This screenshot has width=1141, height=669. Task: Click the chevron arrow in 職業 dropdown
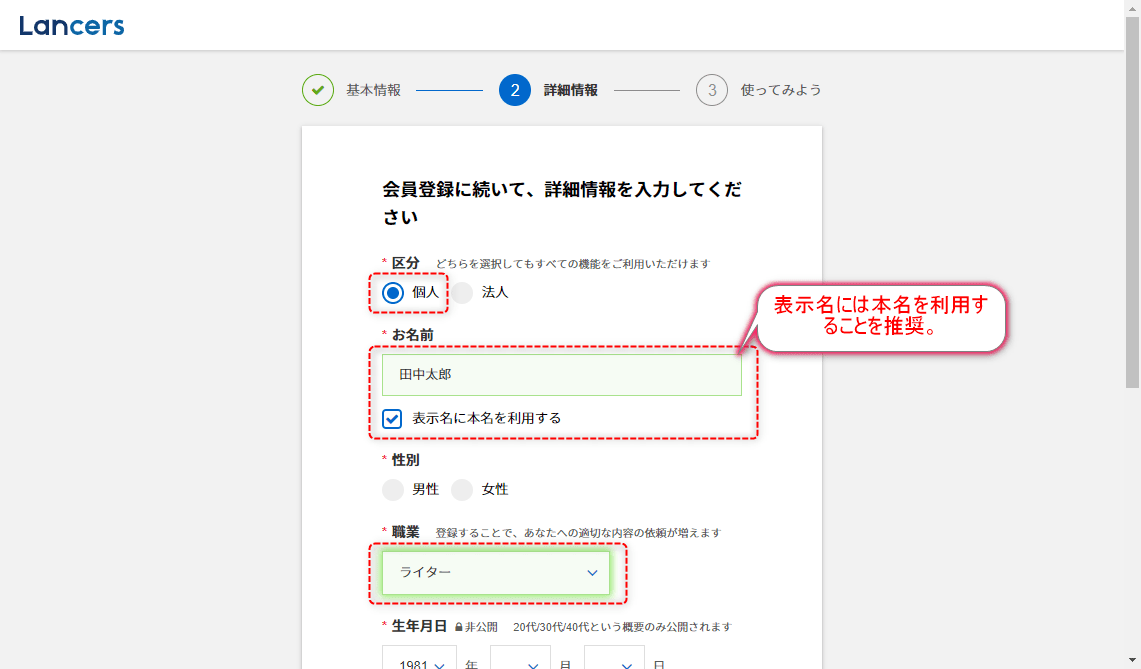592,573
